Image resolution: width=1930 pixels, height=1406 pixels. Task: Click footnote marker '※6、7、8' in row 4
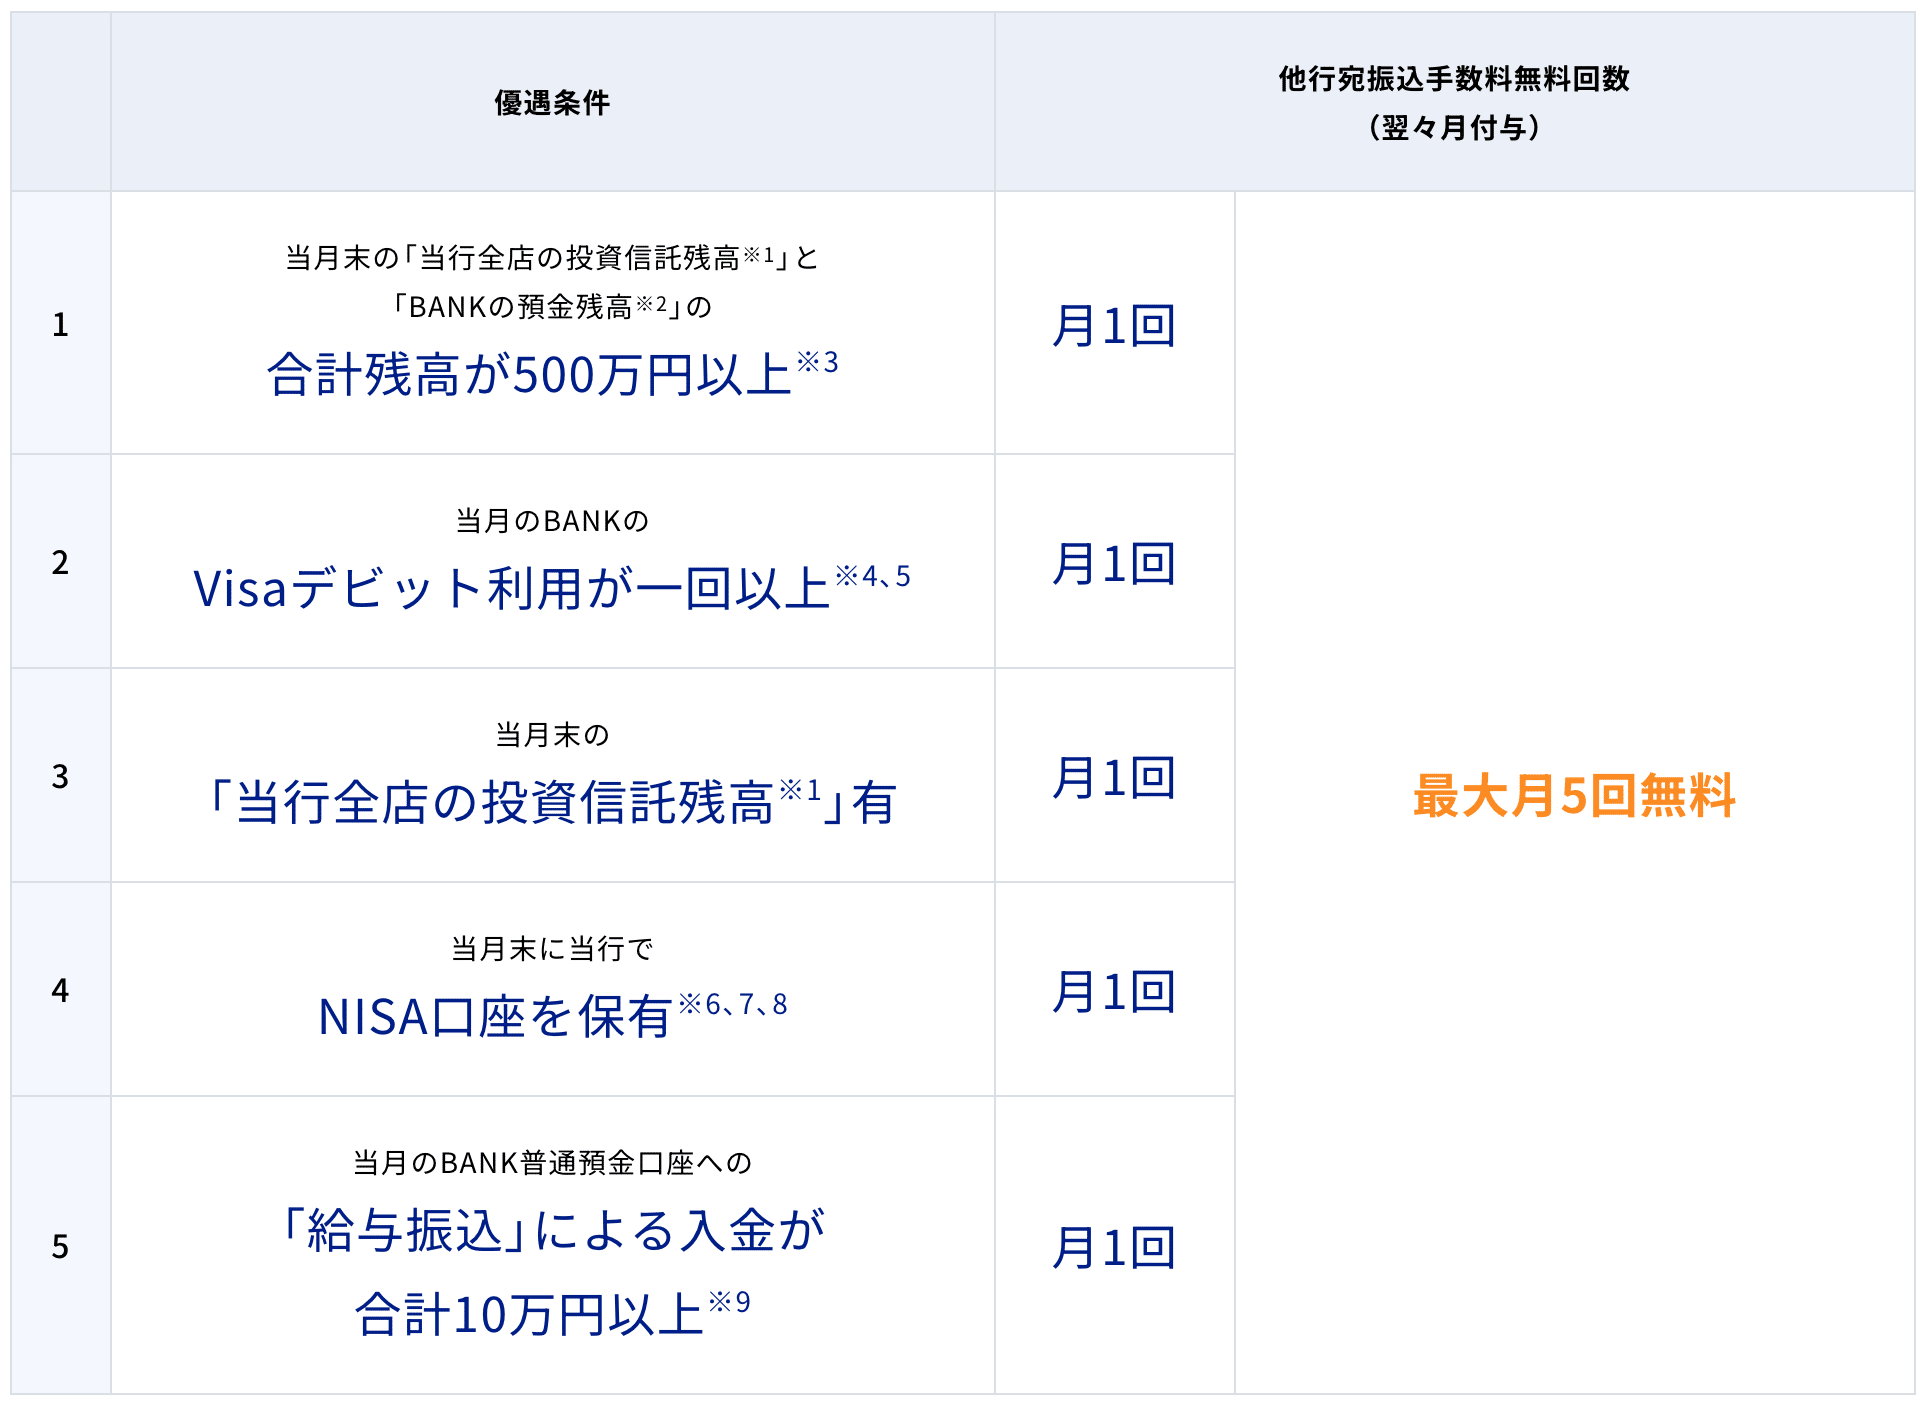[733, 1004]
